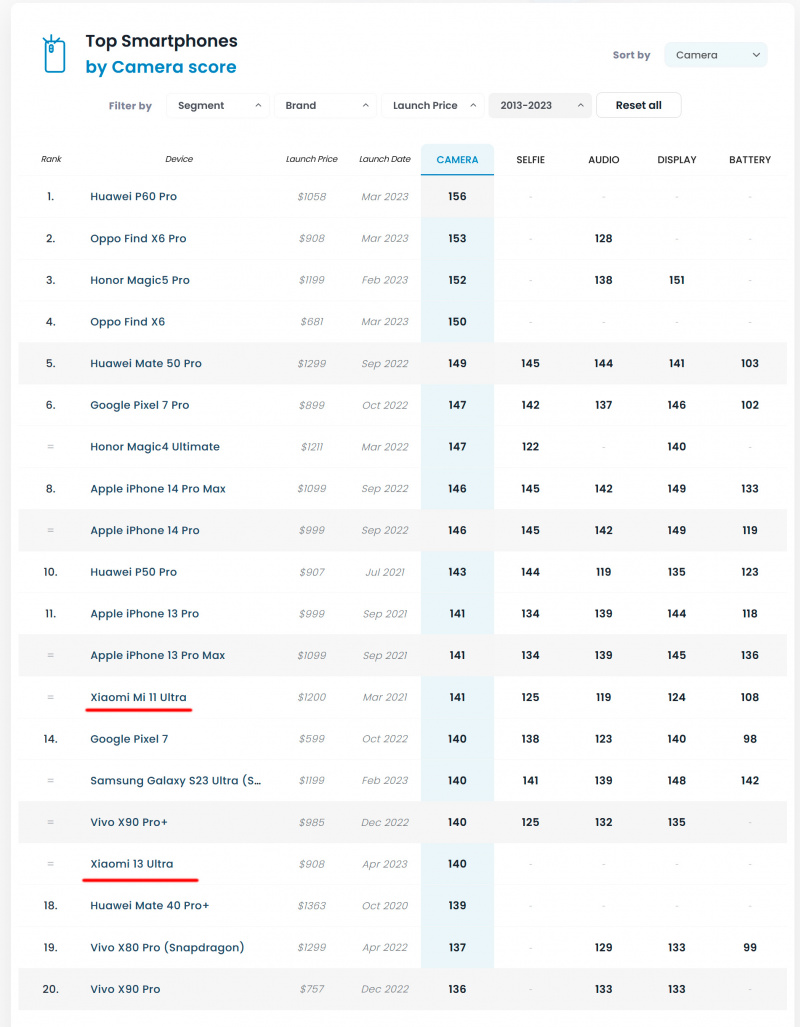Switch to the AUDIO column tab
The width and height of the screenshot is (800, 1027).
(x=603, y=160)
